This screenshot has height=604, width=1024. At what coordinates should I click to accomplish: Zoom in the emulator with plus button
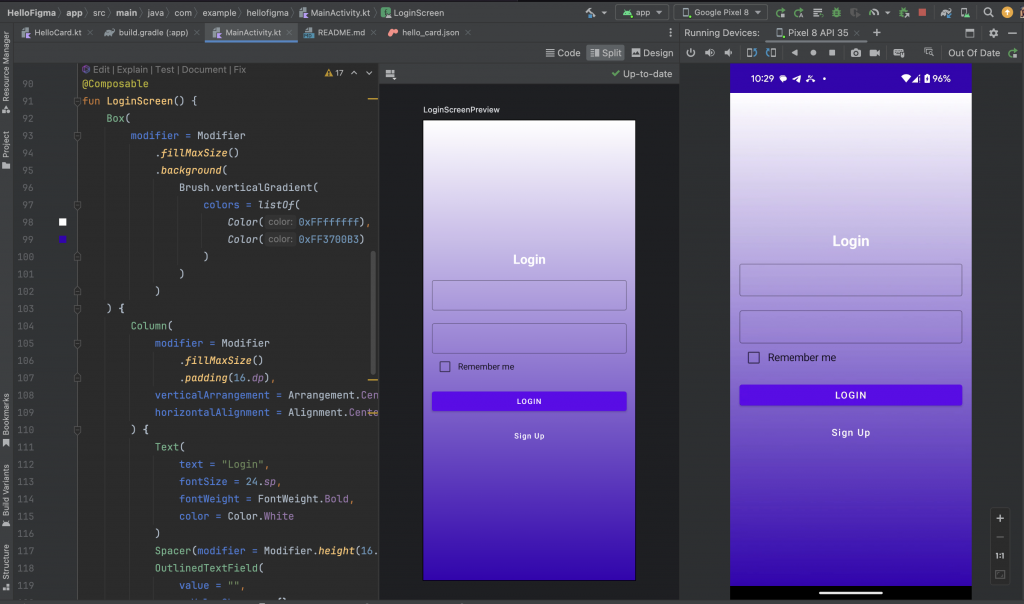tap(1000, 518)
